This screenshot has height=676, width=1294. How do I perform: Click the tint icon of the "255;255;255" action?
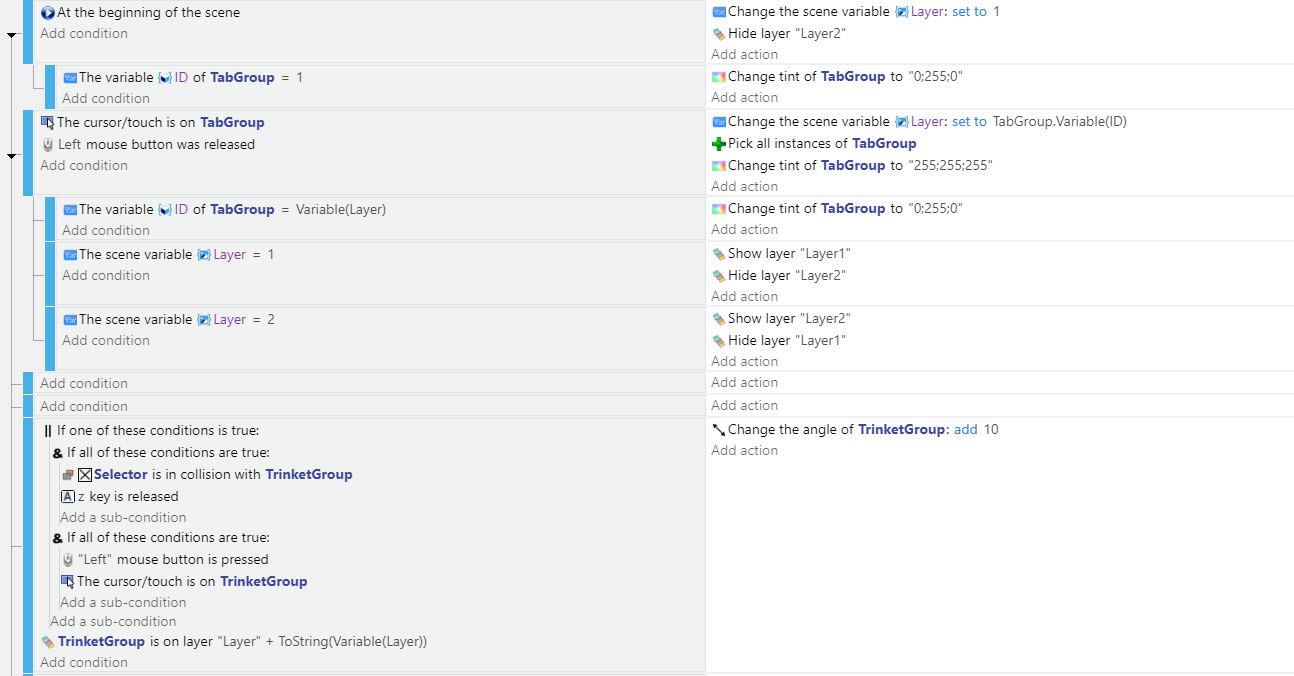(x=718, y=166)
